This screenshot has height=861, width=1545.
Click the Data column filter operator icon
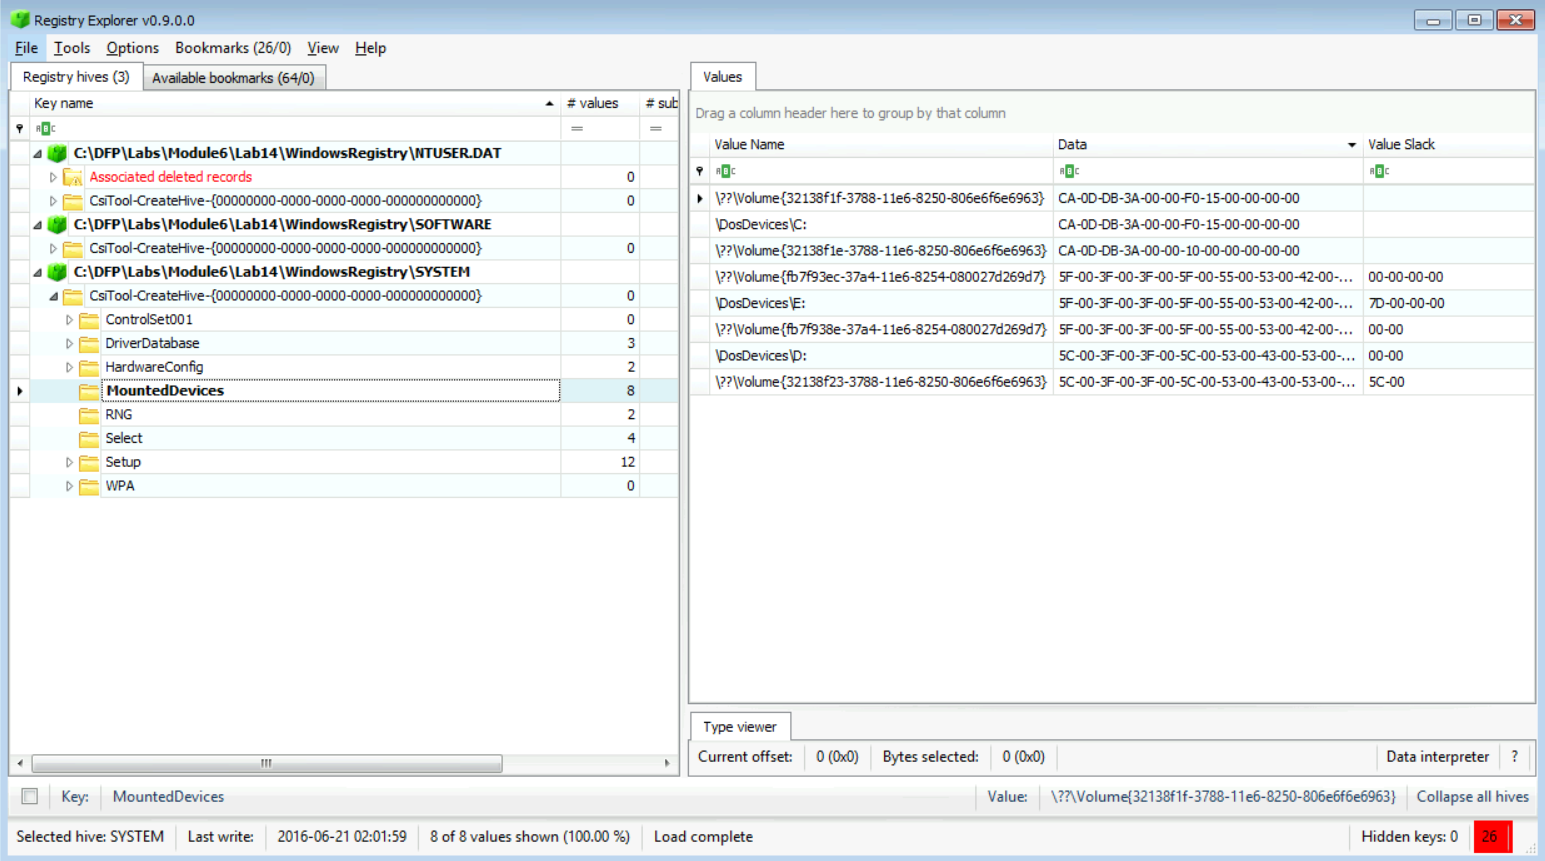1069,171
